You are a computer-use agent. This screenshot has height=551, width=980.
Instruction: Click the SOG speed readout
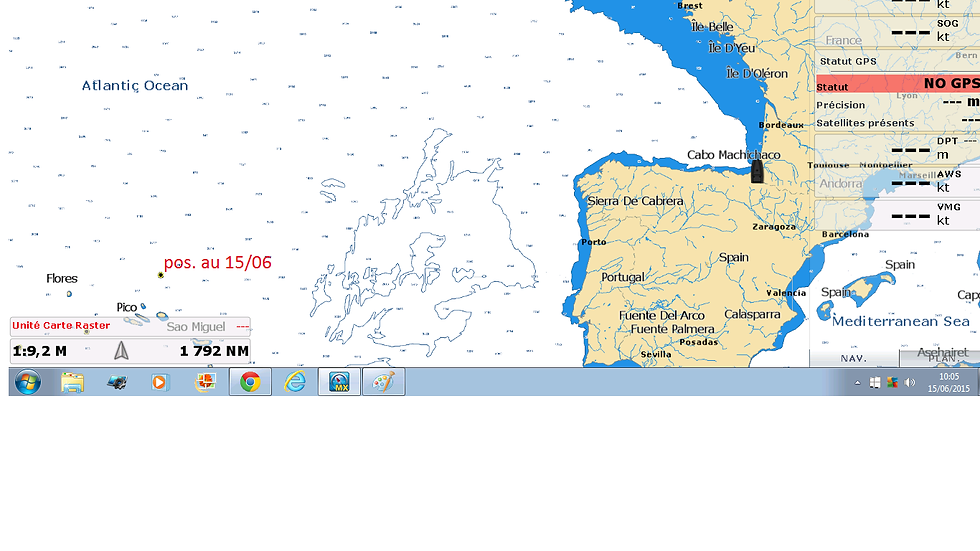[x=898, y=31]
